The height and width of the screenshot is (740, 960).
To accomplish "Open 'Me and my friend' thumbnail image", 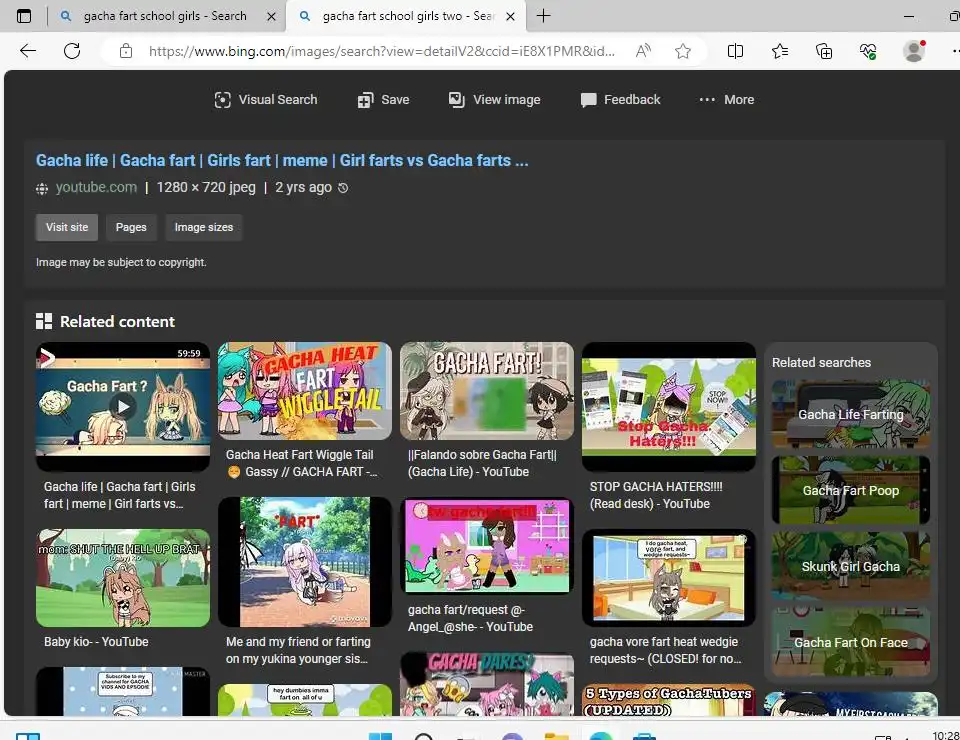I will point(305,562).
